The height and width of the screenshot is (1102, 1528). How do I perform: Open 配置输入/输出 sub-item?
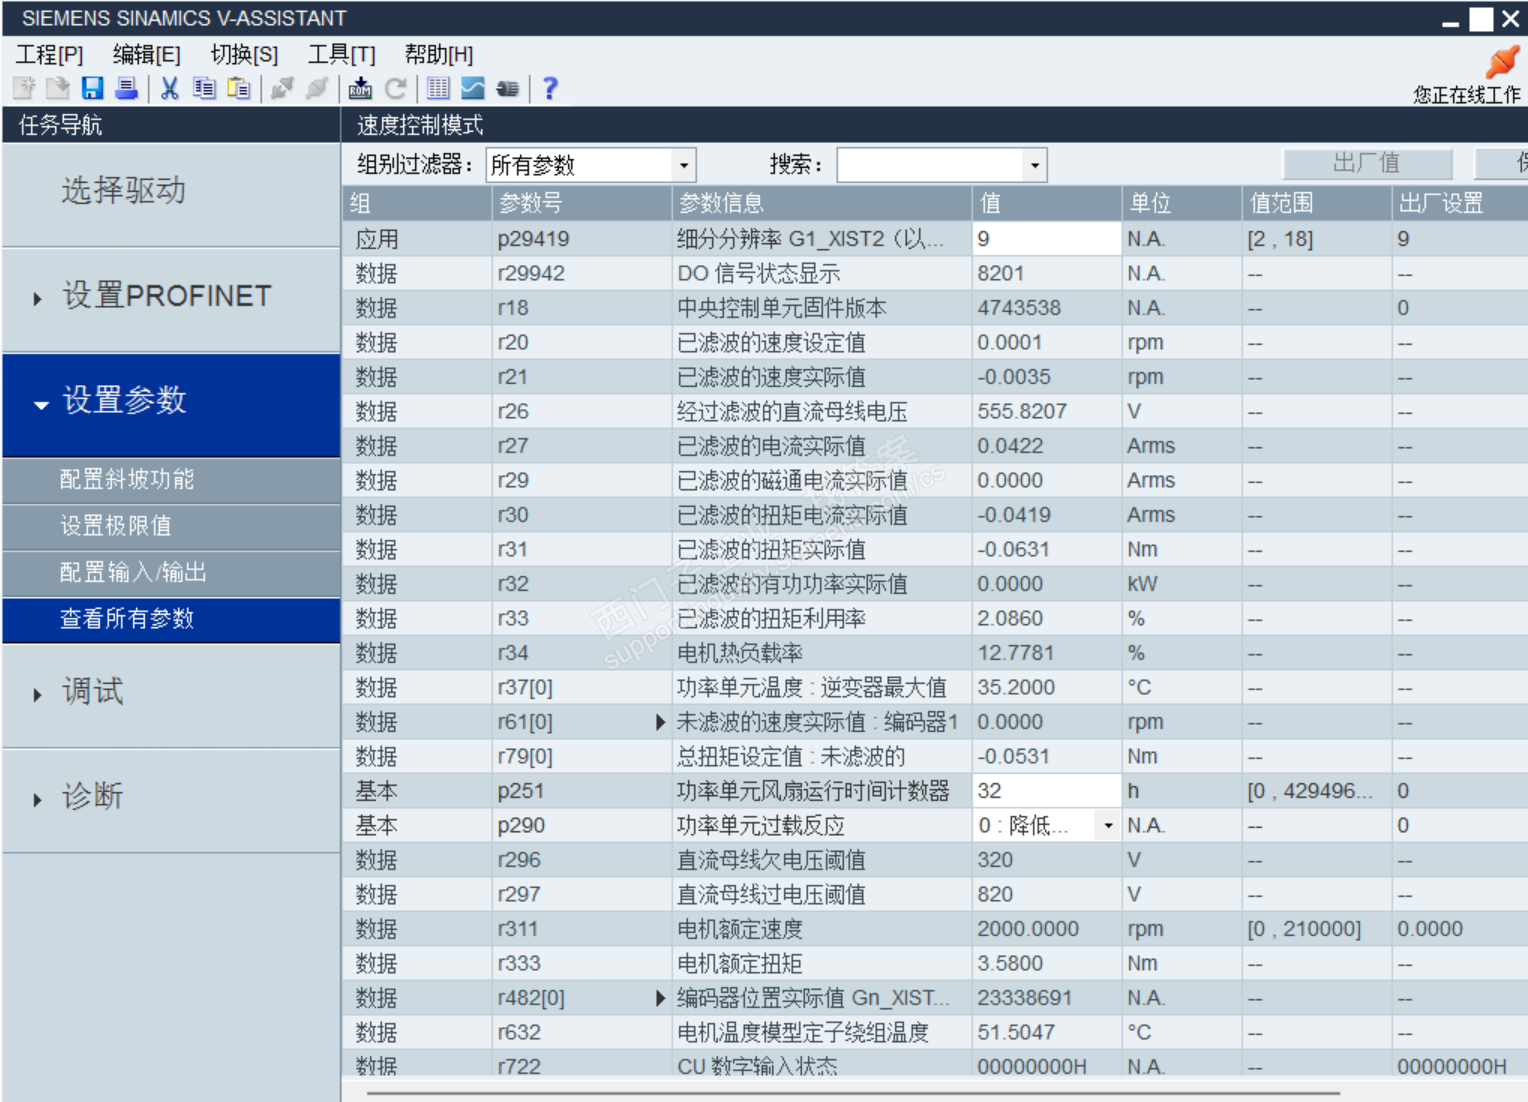pos(171,573)
